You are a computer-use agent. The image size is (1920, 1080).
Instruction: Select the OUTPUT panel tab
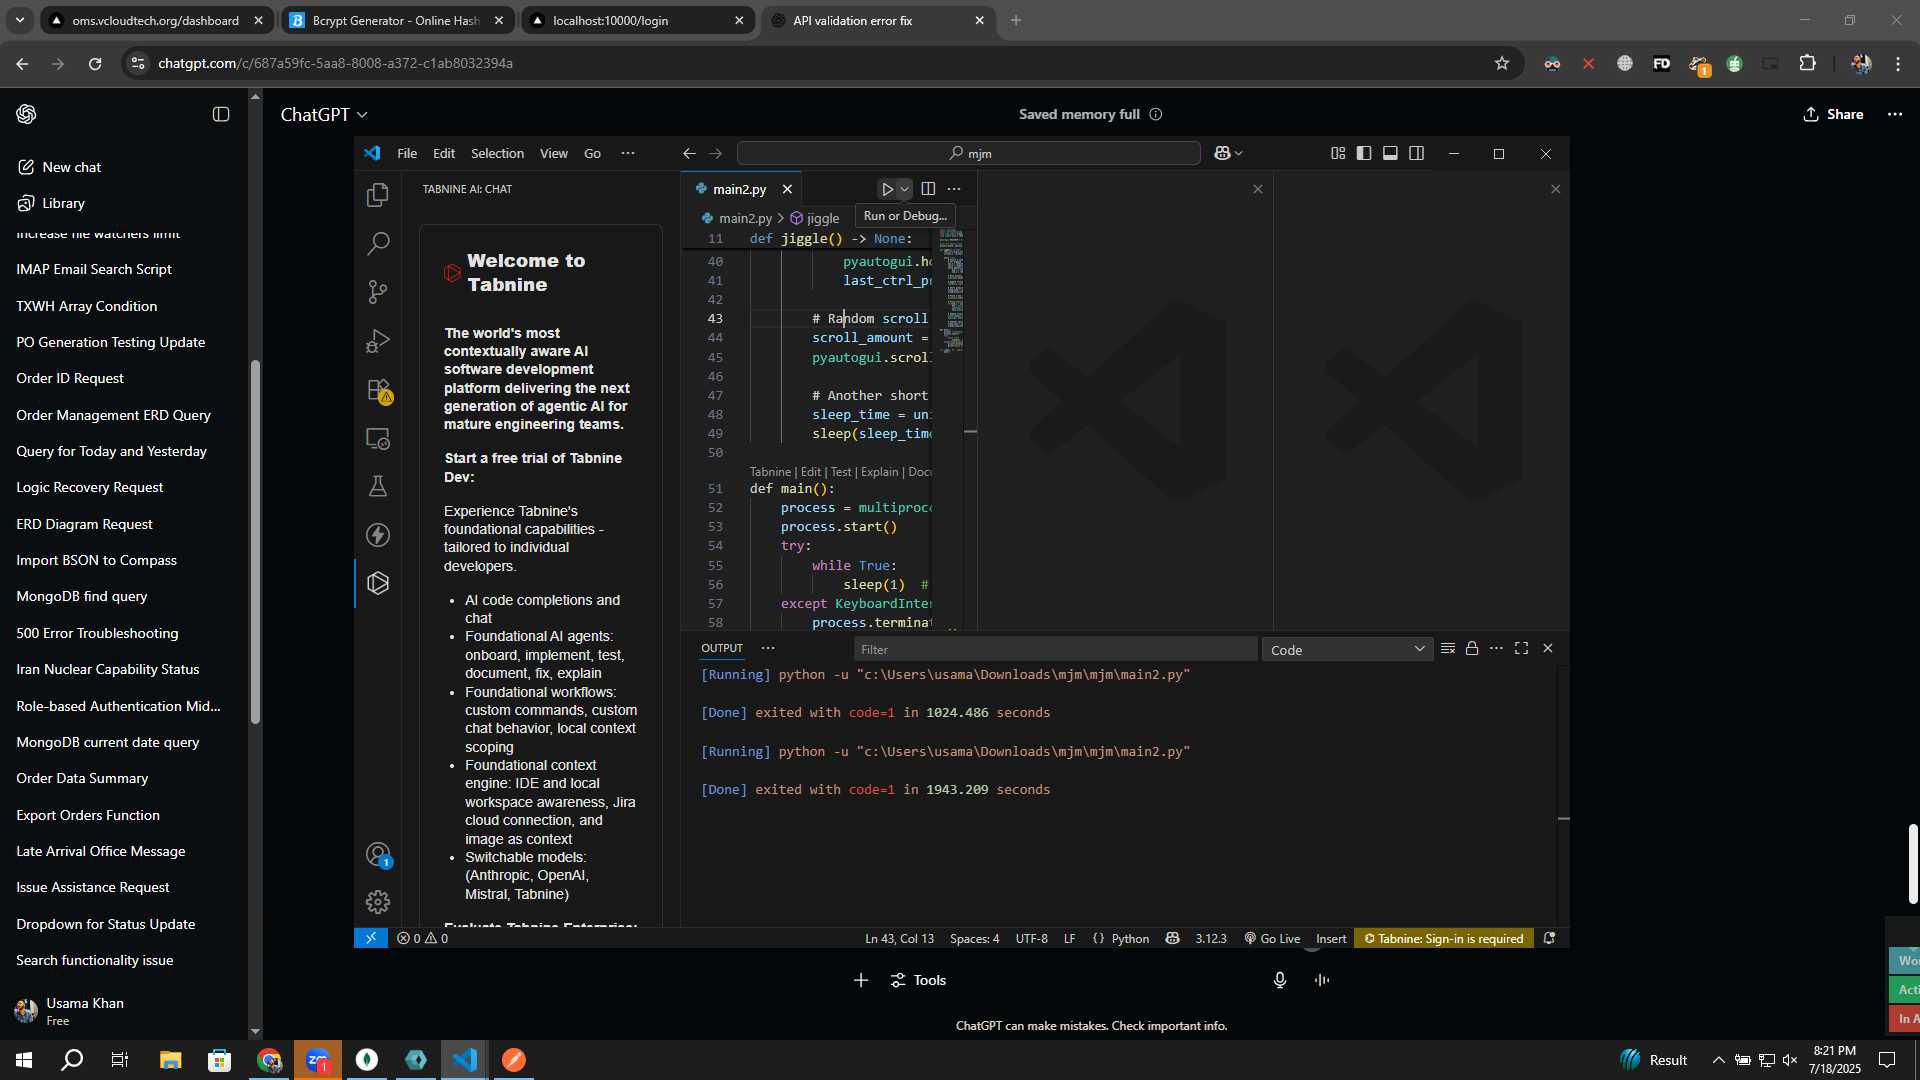coord(722,648)
